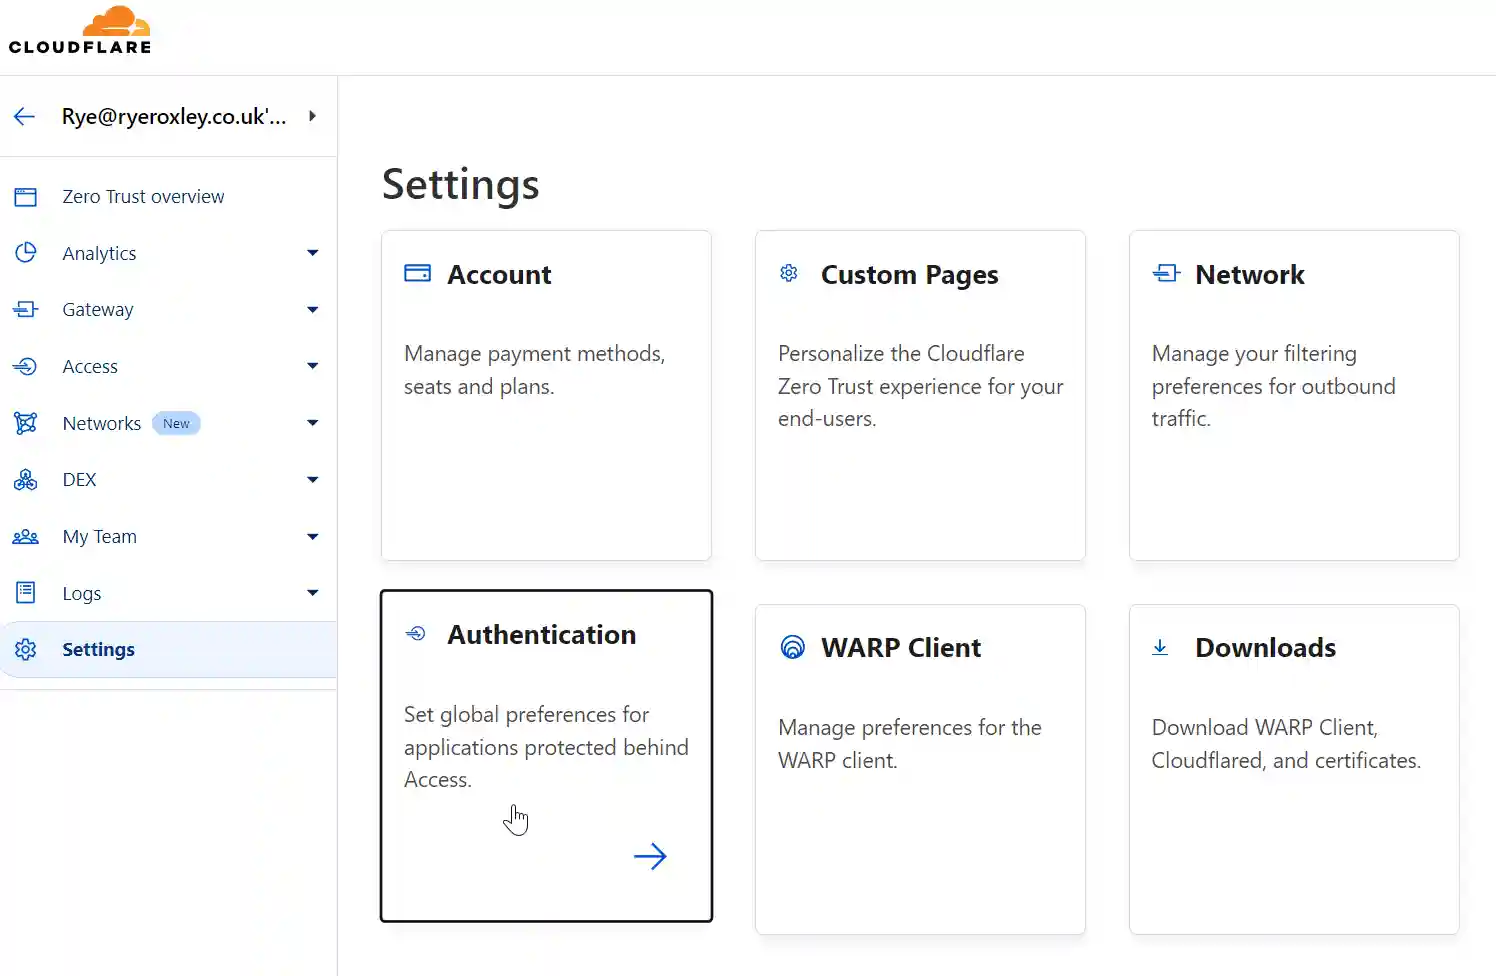Click the Downloads card icon

(1160, 647)
